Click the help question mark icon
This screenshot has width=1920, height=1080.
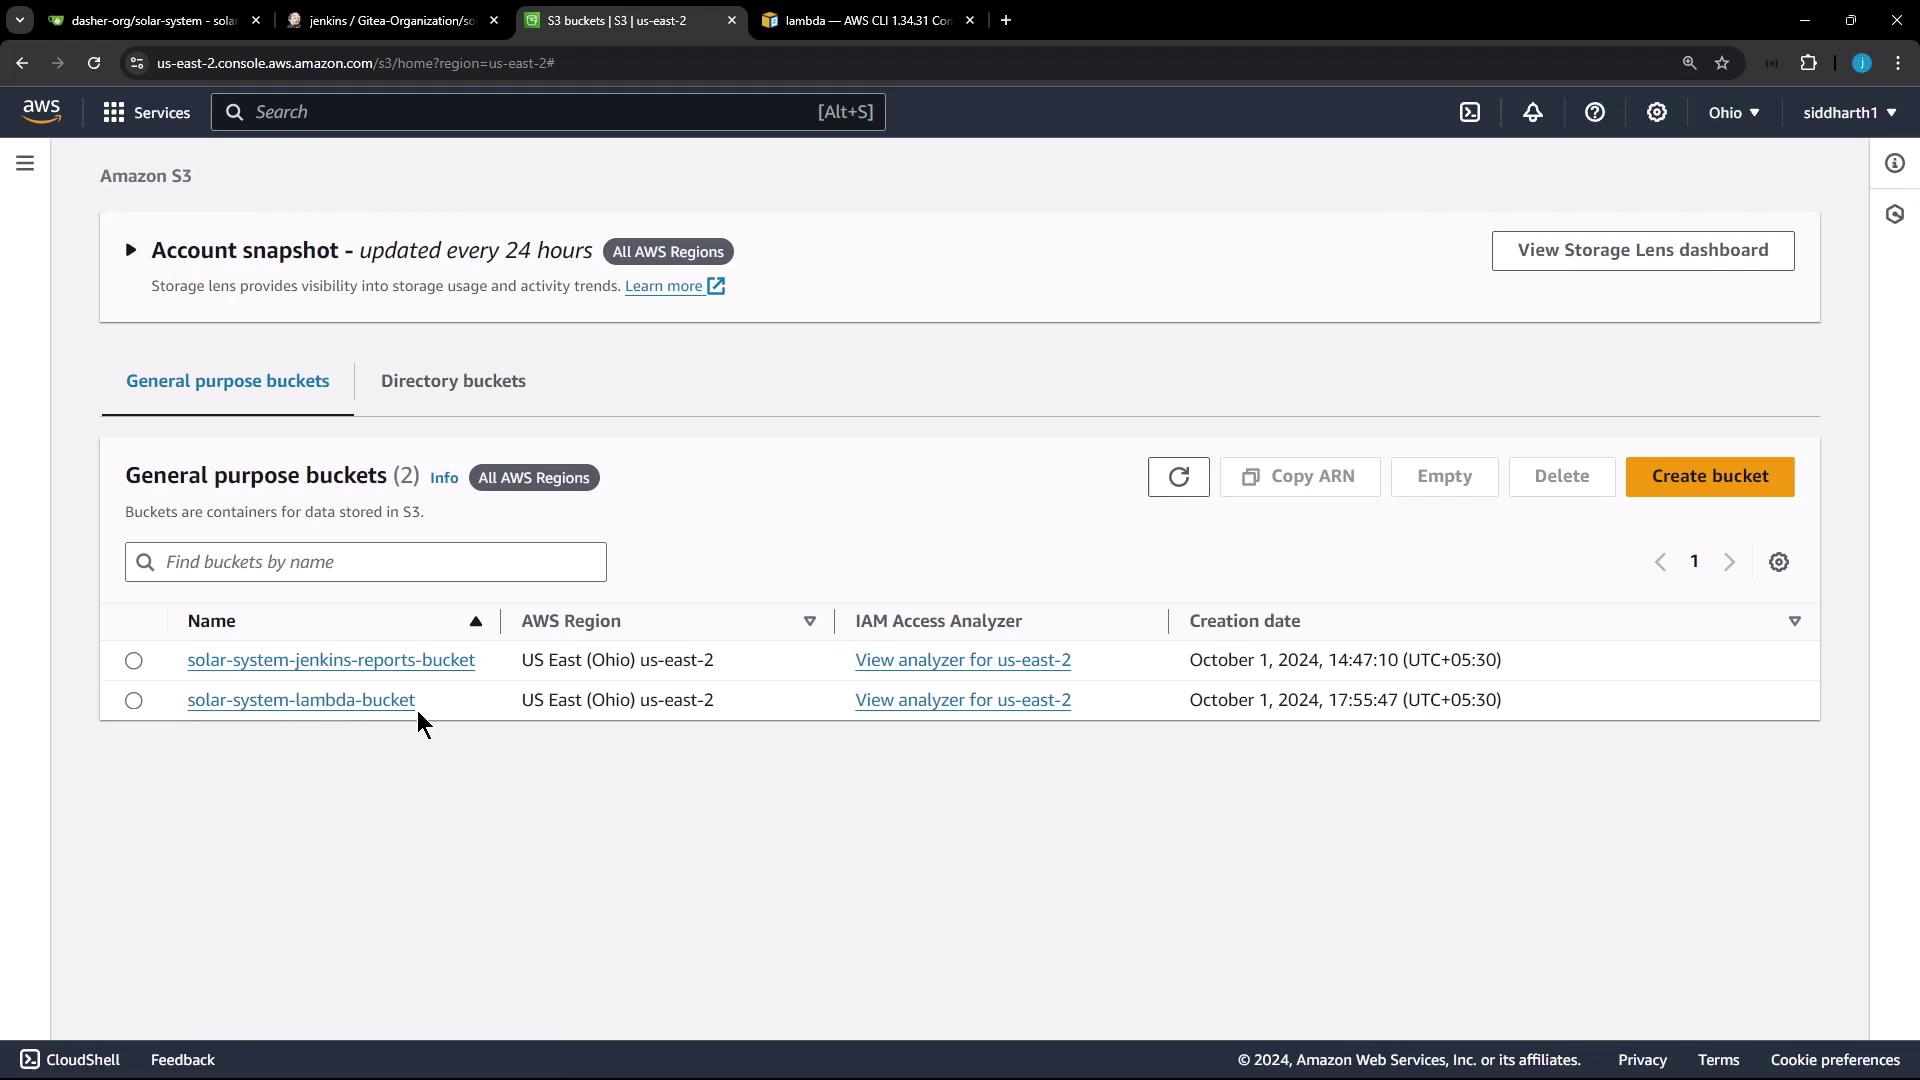click(x=1595, y=113)
